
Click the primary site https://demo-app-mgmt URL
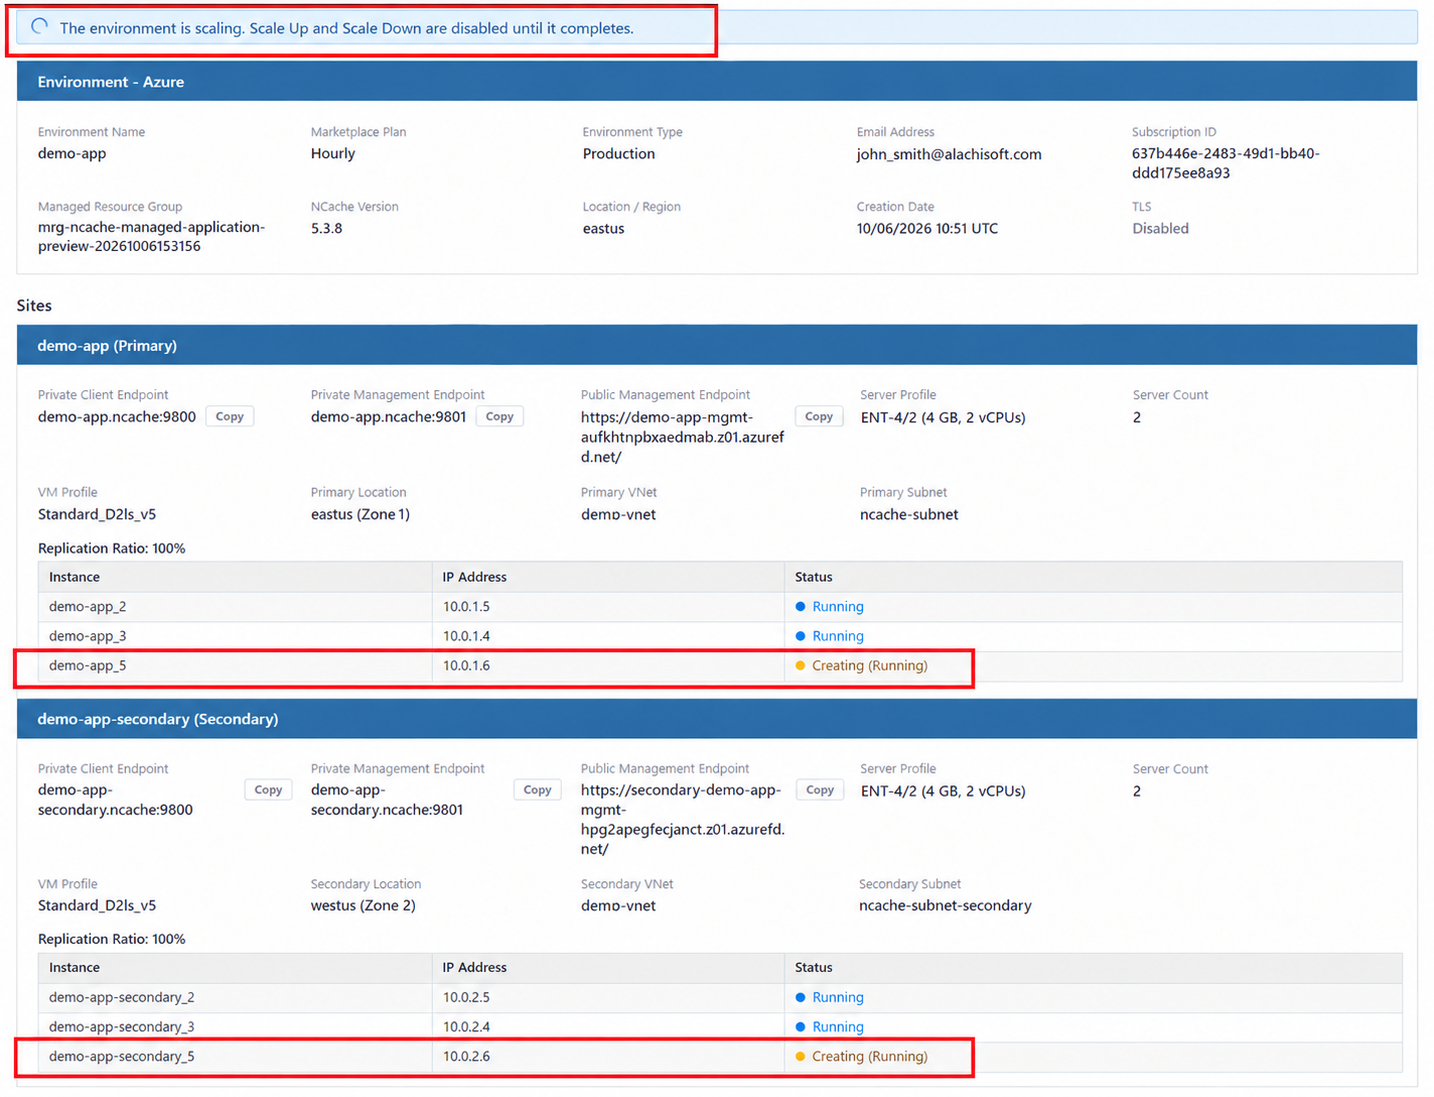683,437
